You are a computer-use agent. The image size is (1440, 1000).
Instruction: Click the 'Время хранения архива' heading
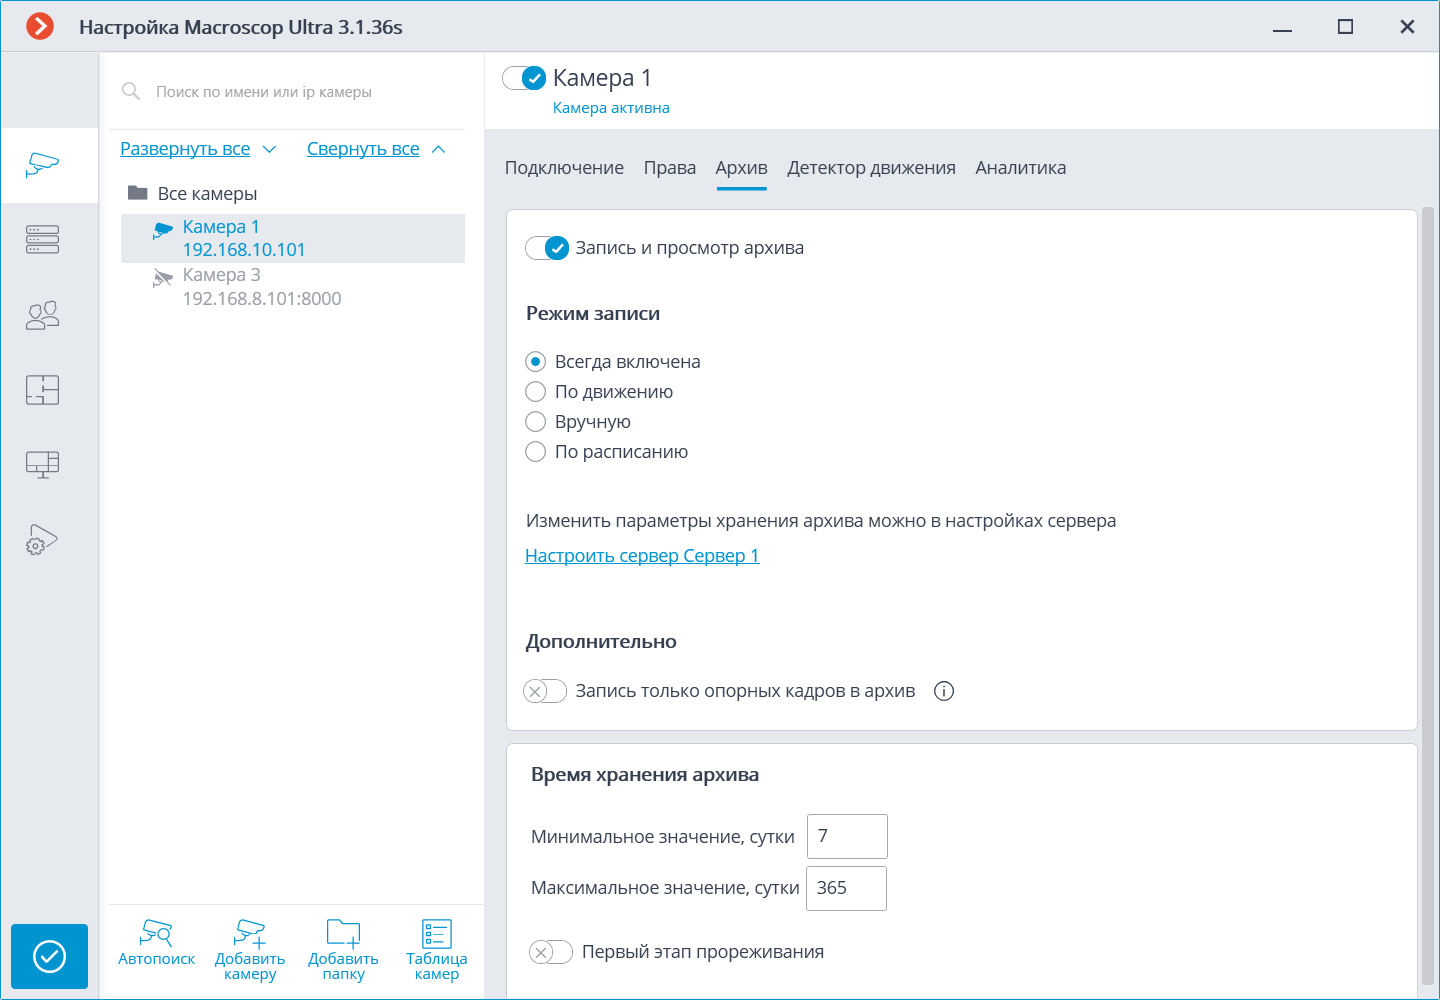[x=645, y=775]
